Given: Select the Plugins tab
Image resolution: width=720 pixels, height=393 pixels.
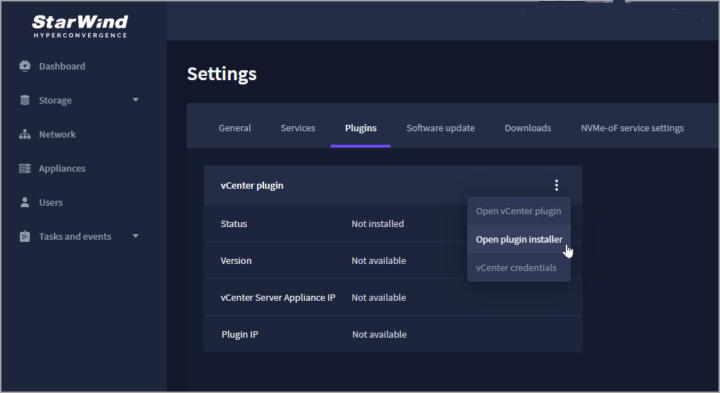Looking at the screenshot, I should click(361, 128).
